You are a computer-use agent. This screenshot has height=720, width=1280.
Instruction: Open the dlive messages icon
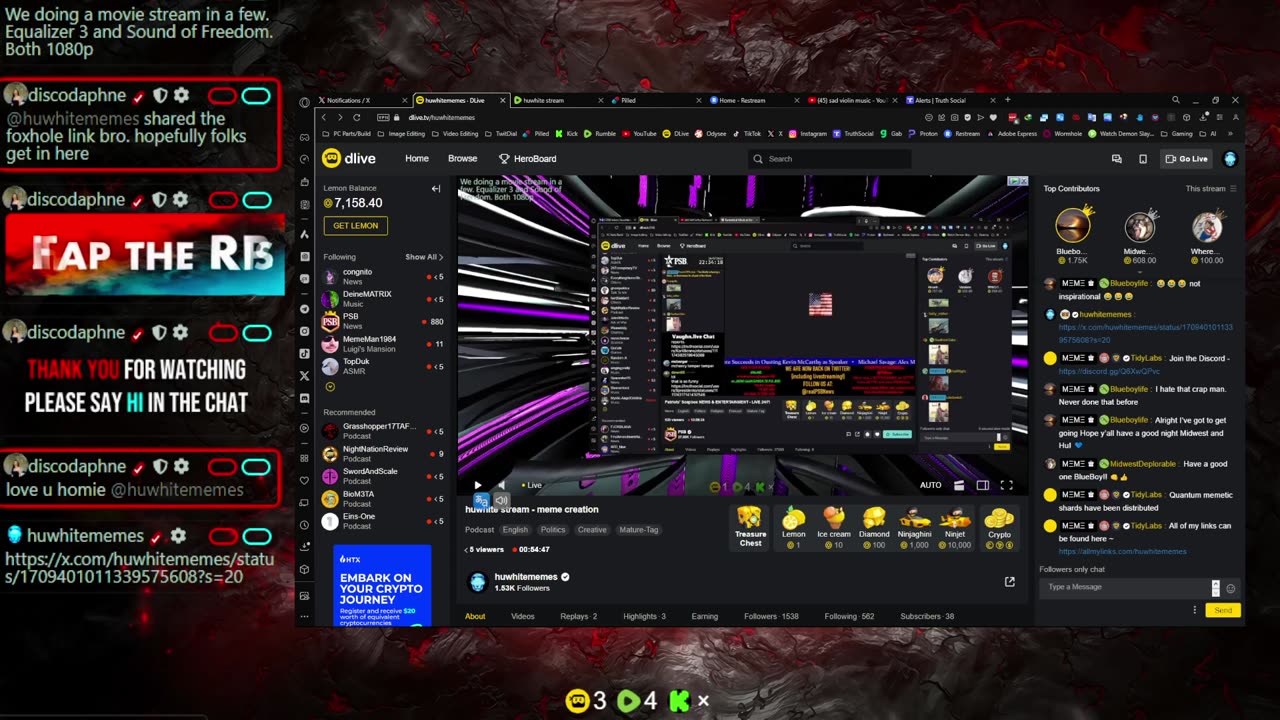[1117, 159]
